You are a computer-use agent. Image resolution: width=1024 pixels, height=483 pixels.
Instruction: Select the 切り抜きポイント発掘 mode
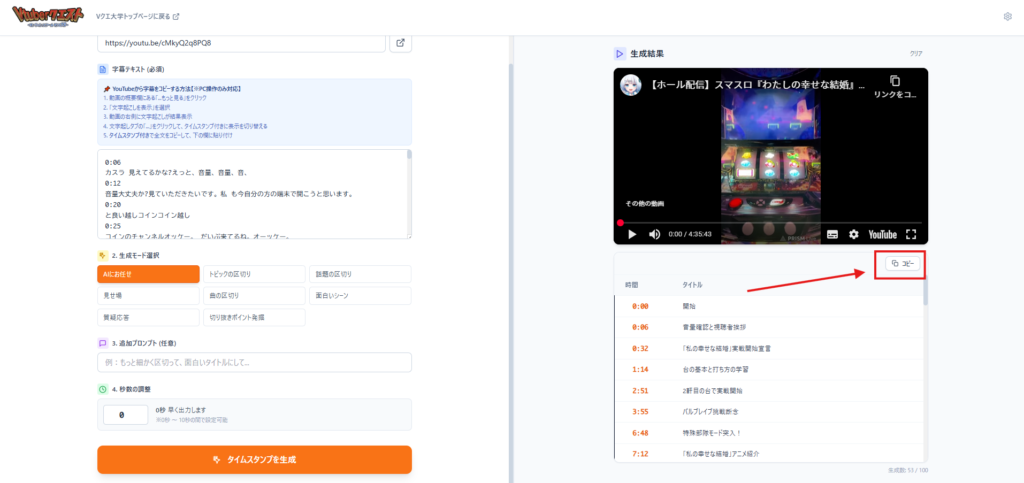pyautogui.click(x=254, y=317)
